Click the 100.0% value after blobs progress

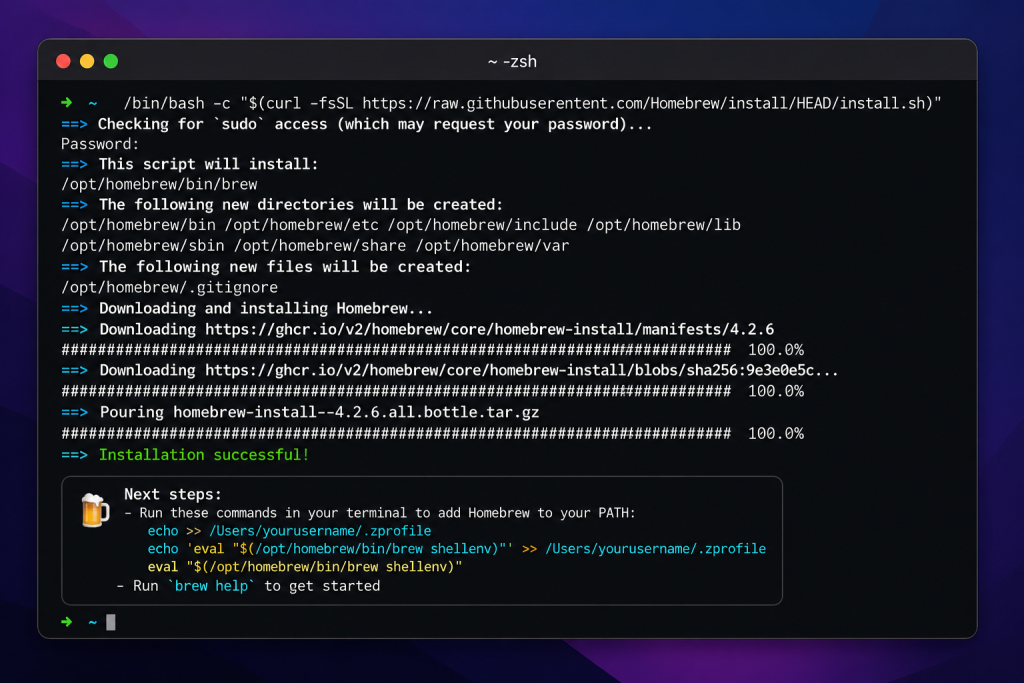coord(776,391)
